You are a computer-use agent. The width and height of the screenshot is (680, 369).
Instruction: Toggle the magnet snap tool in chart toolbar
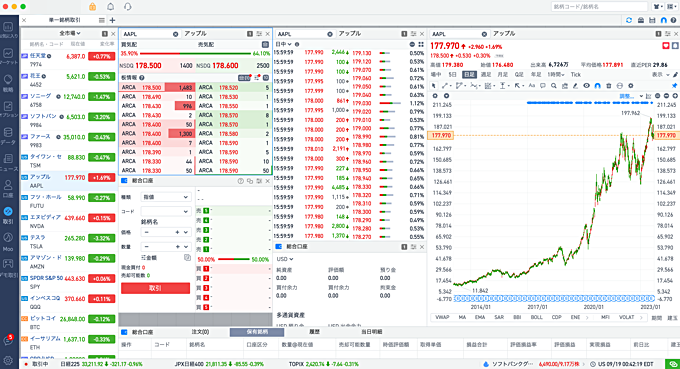(598, 86)
